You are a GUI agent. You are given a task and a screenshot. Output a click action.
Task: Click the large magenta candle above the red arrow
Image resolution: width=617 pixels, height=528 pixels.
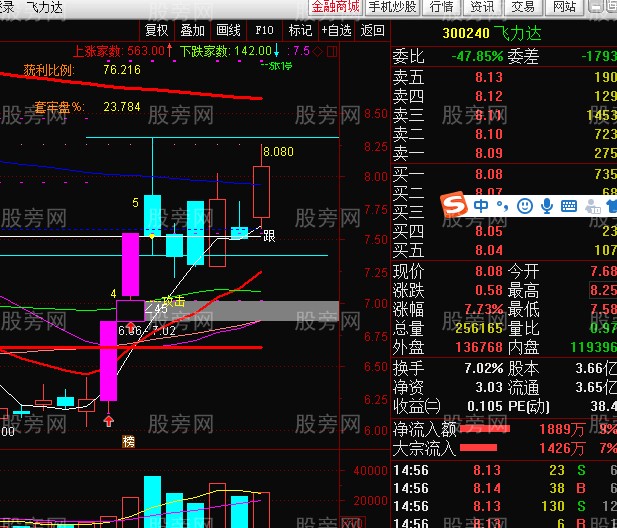click(109, 361)
